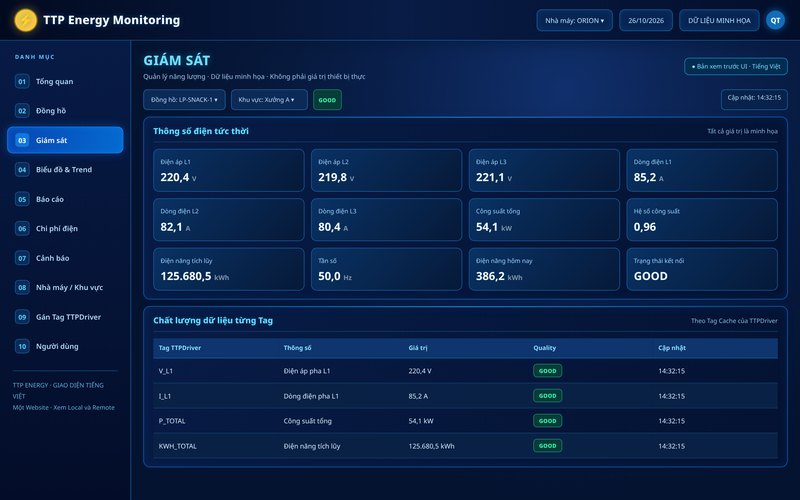This screenshot has height=500, width=800.
Task: Click the Thông số điện tức thời heading
Action: tap(201, 131)
